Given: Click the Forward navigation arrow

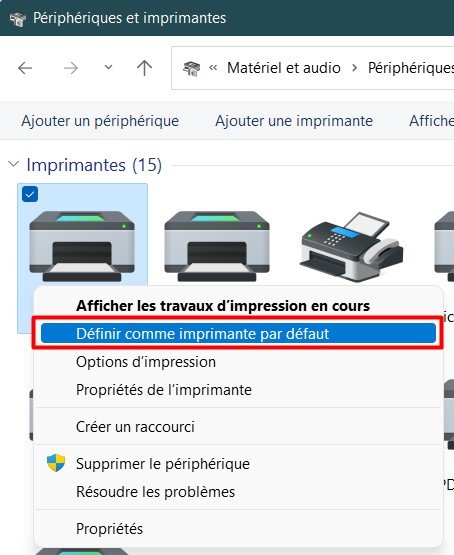Looking at the screenshot, I should tap(71, 68).
